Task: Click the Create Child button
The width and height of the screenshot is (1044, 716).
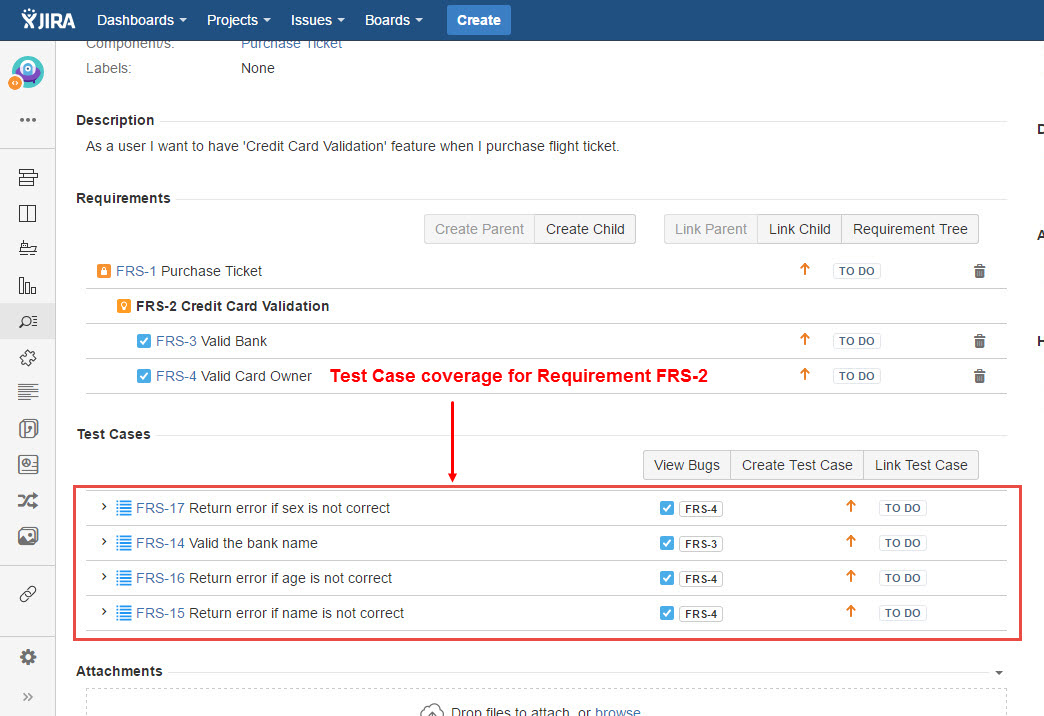Action: pos(585,229)
